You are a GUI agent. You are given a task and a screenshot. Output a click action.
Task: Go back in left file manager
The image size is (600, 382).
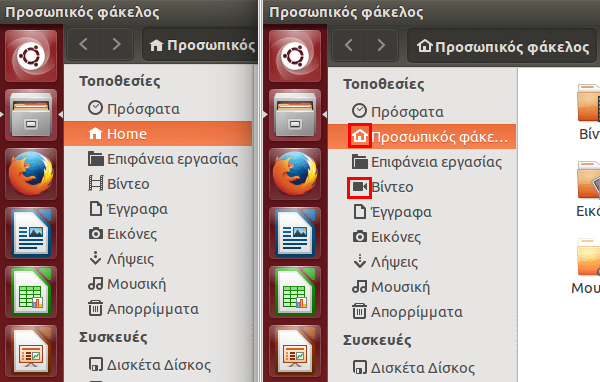pos(83,45)
